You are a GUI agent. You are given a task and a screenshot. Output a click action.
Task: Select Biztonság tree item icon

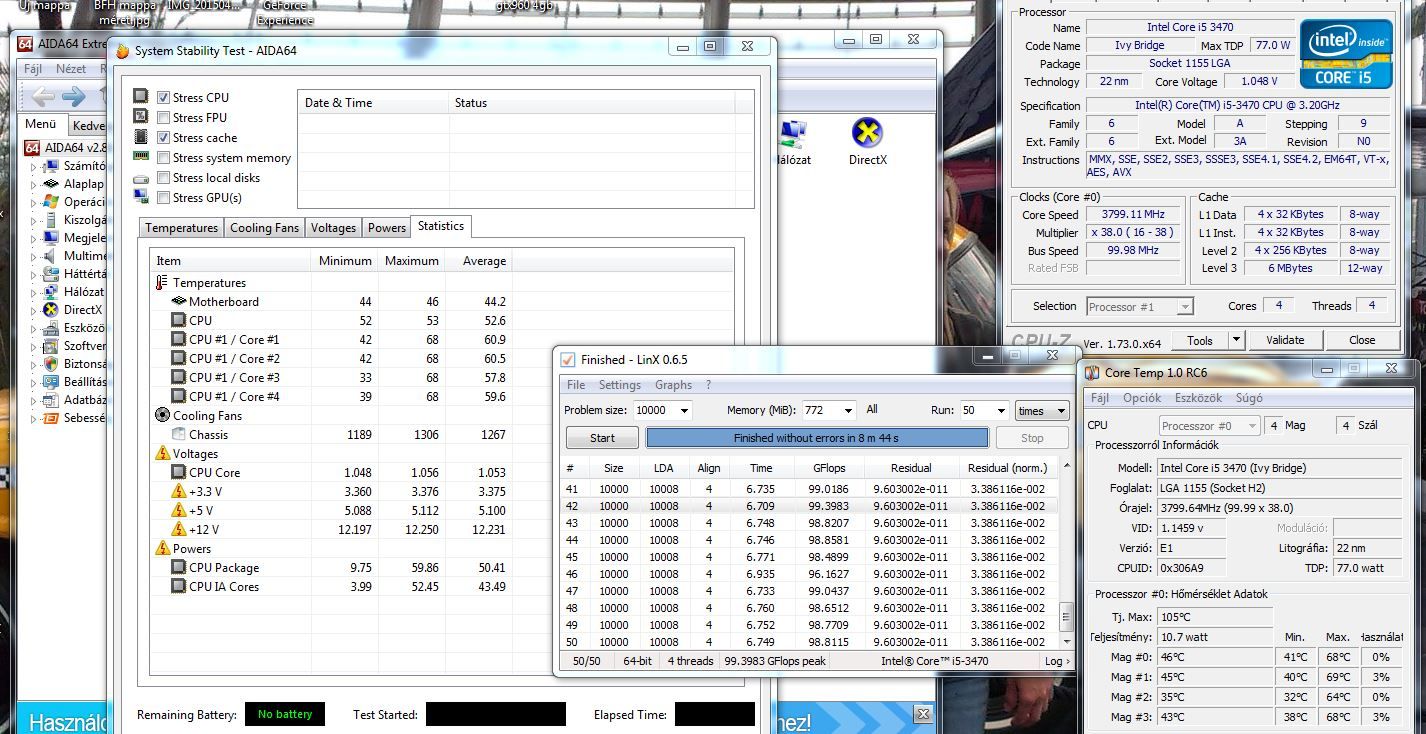pyautogui.click(x=53, y=364)
